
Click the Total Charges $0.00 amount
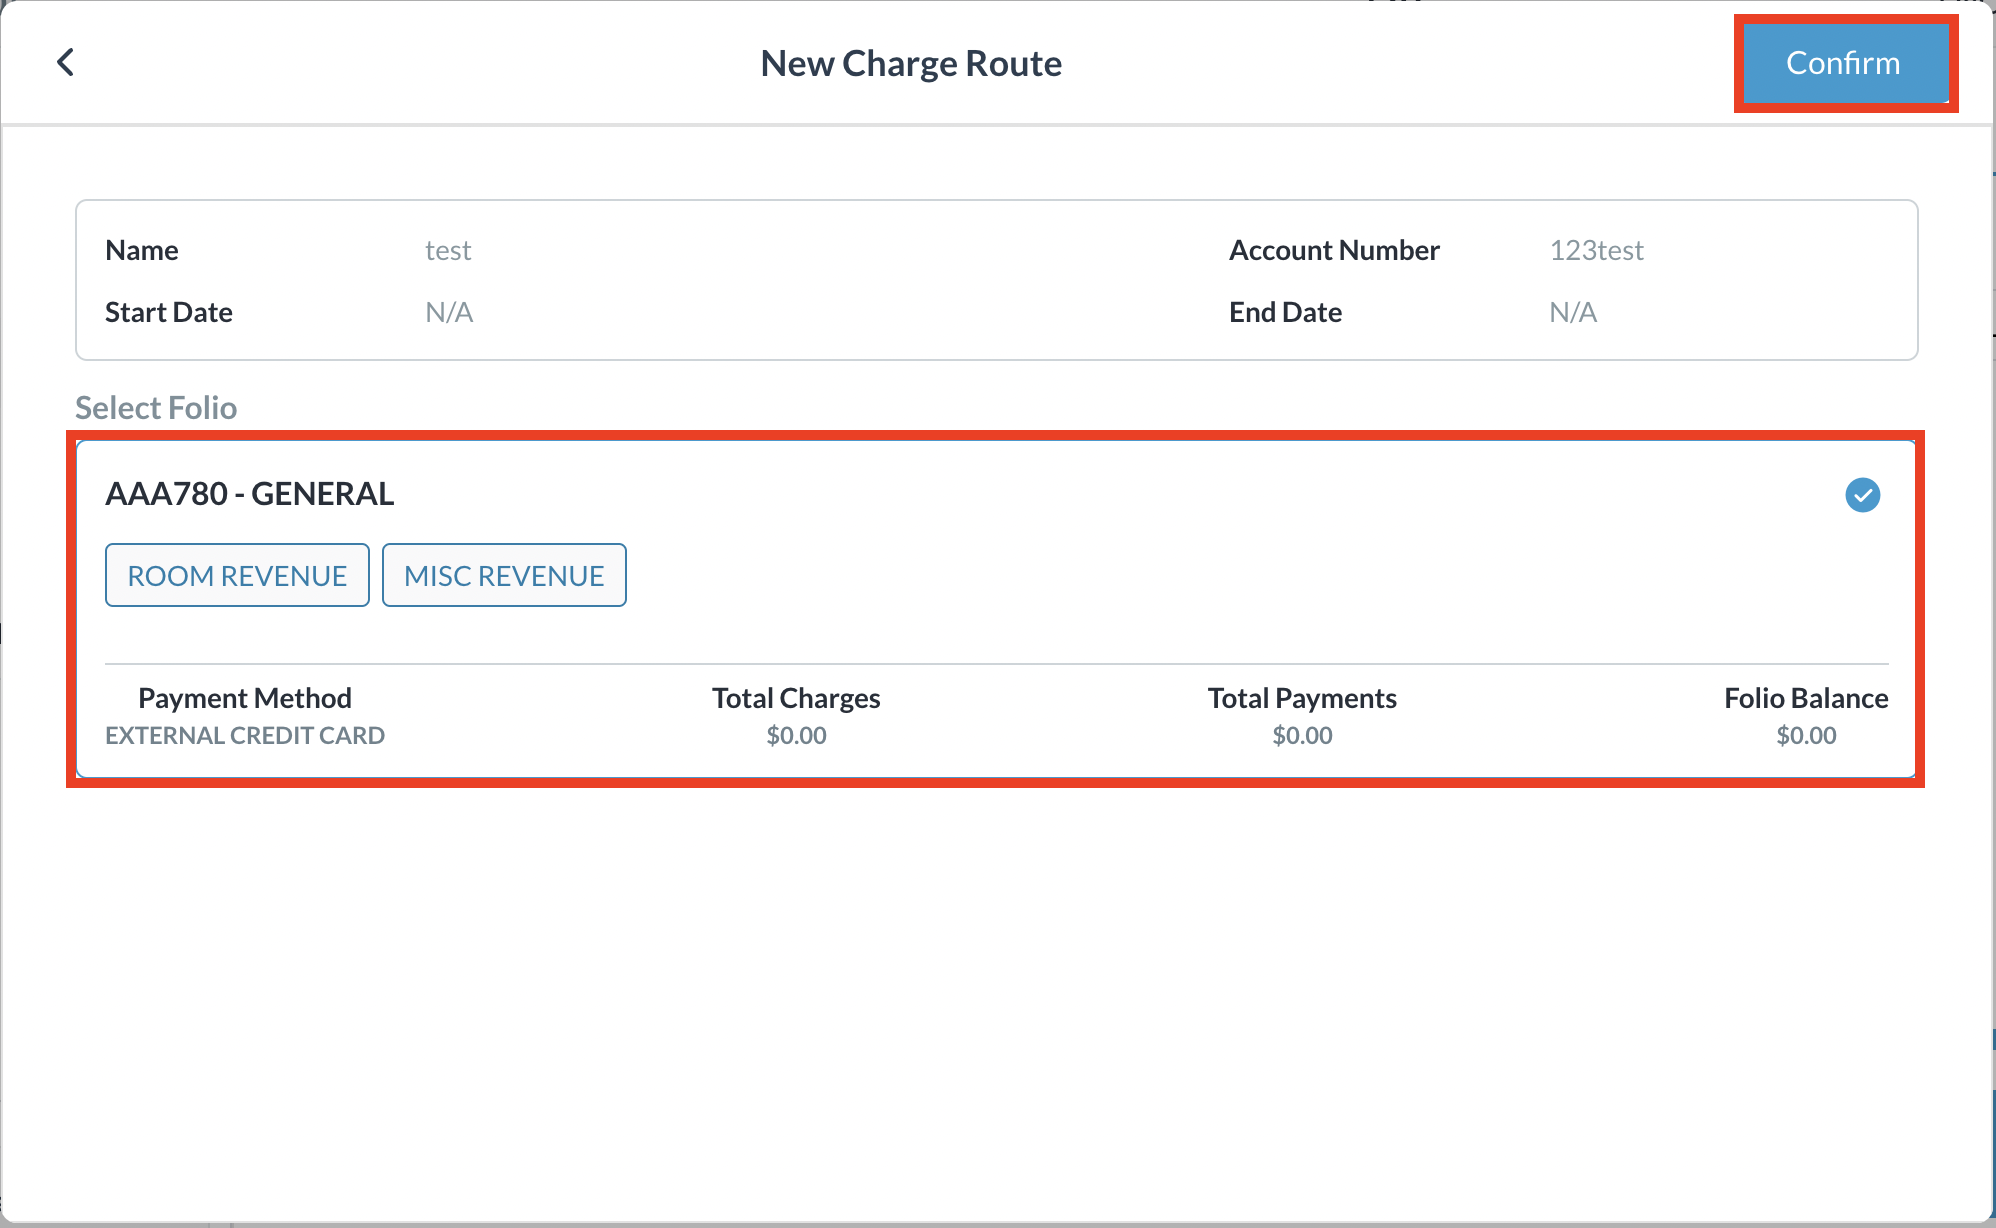pos(796,736)
